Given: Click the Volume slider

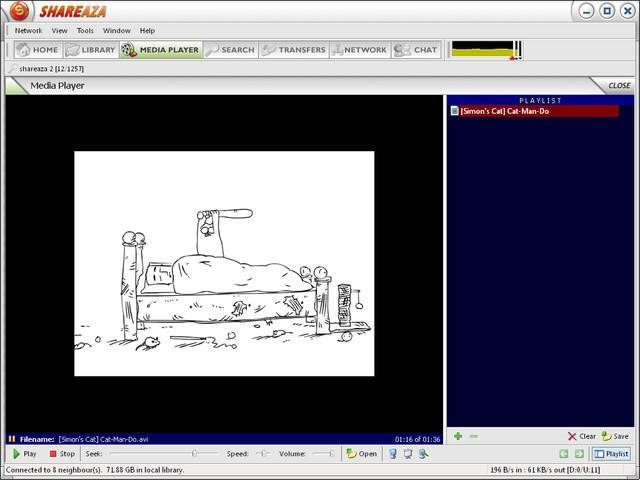Looking at the screenshot, I should click(x=323, y=454).
